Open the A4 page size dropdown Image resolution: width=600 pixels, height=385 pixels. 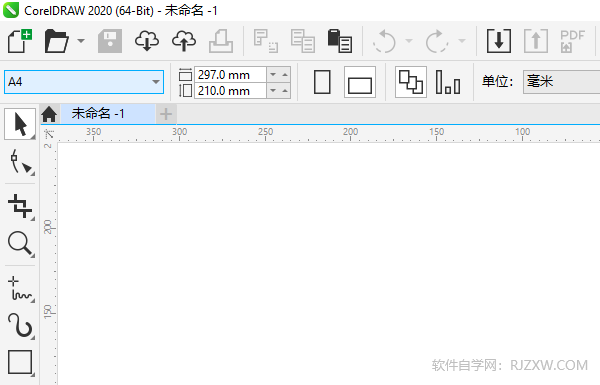[x=155, y=82]
